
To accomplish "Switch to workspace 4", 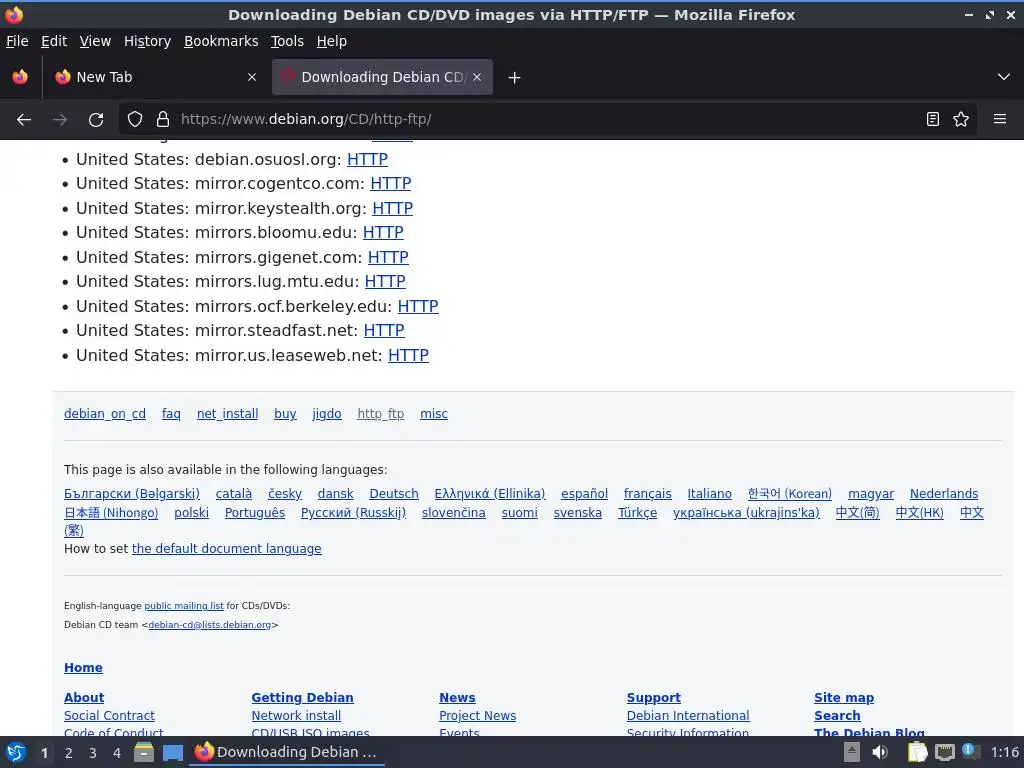I will [x=117, y=753].
